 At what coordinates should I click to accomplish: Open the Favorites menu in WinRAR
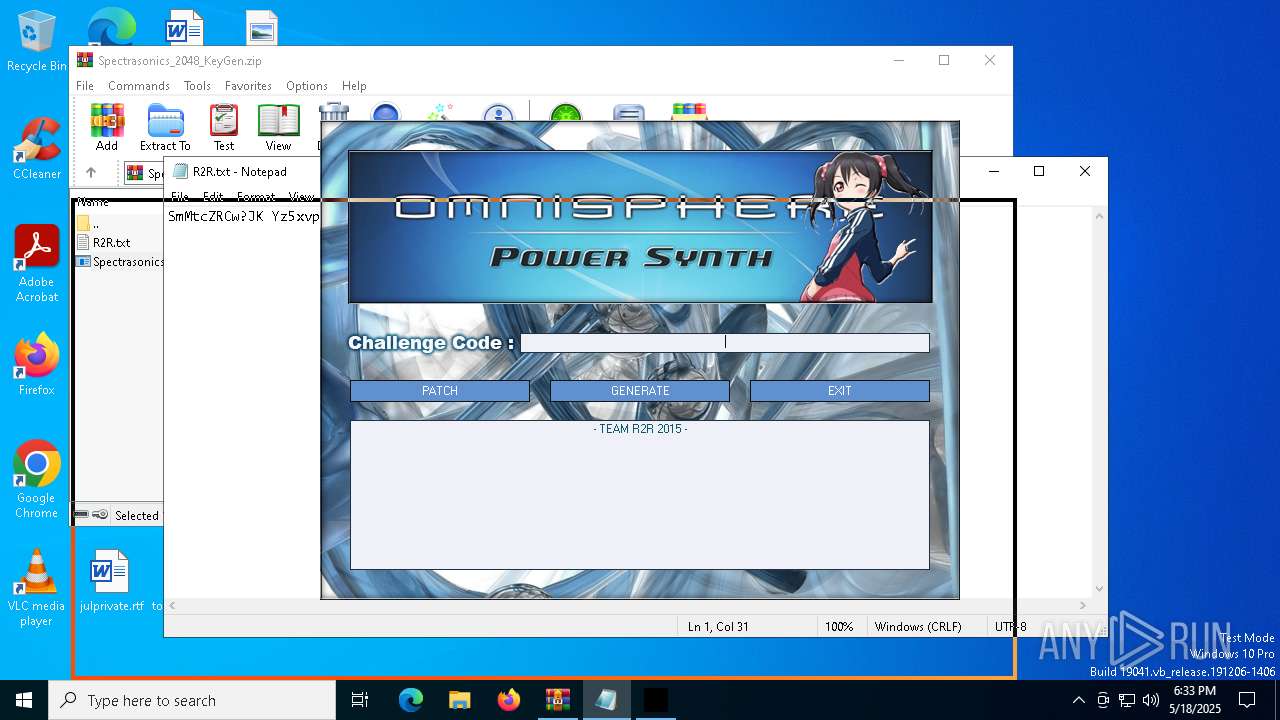click(248, 86)
